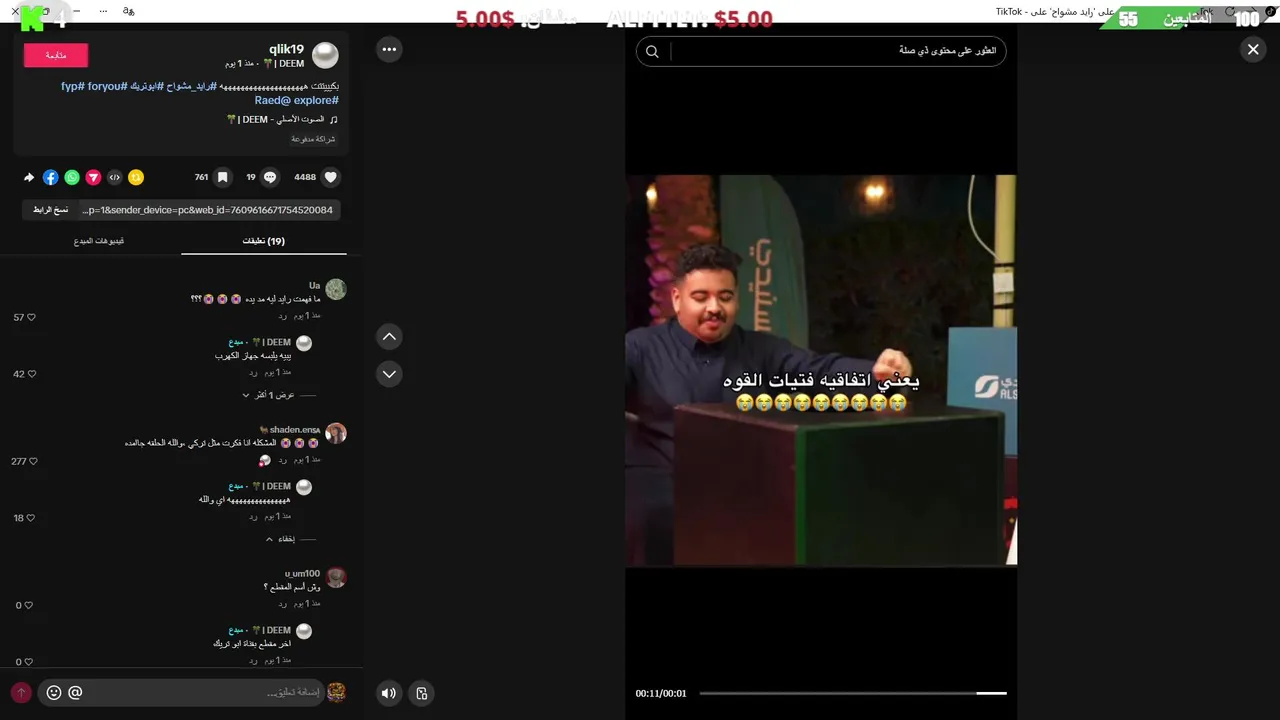
Task: Open the comments bubble icon showing 19
Action: coord(270,177)
